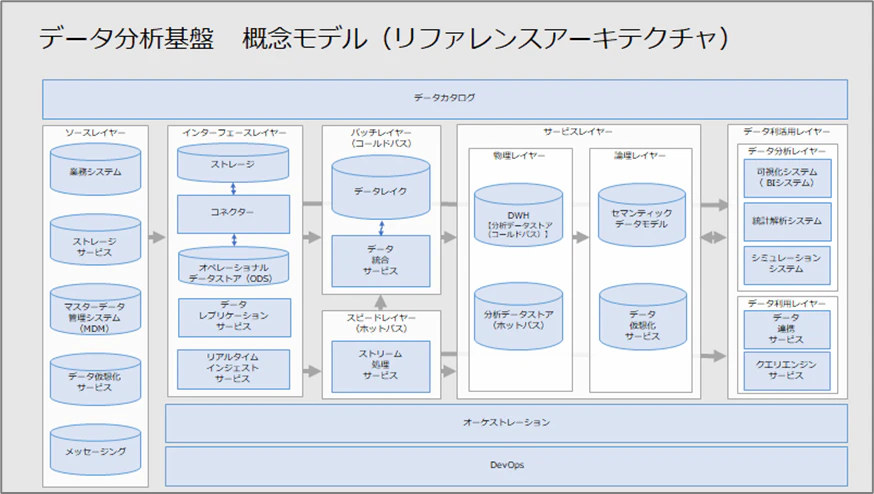Click the データカタログ bar
The image size is (874, 494).
(x=445, y=99)
